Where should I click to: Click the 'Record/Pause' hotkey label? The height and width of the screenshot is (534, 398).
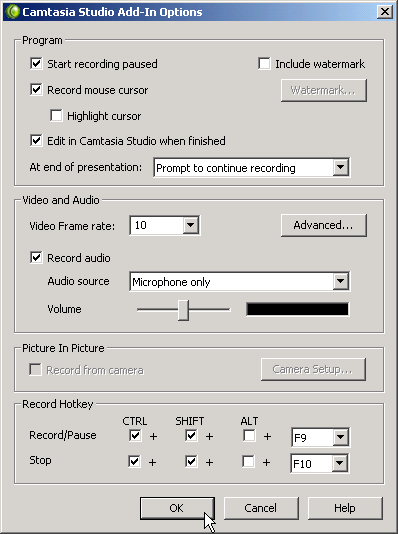point(63,435)
